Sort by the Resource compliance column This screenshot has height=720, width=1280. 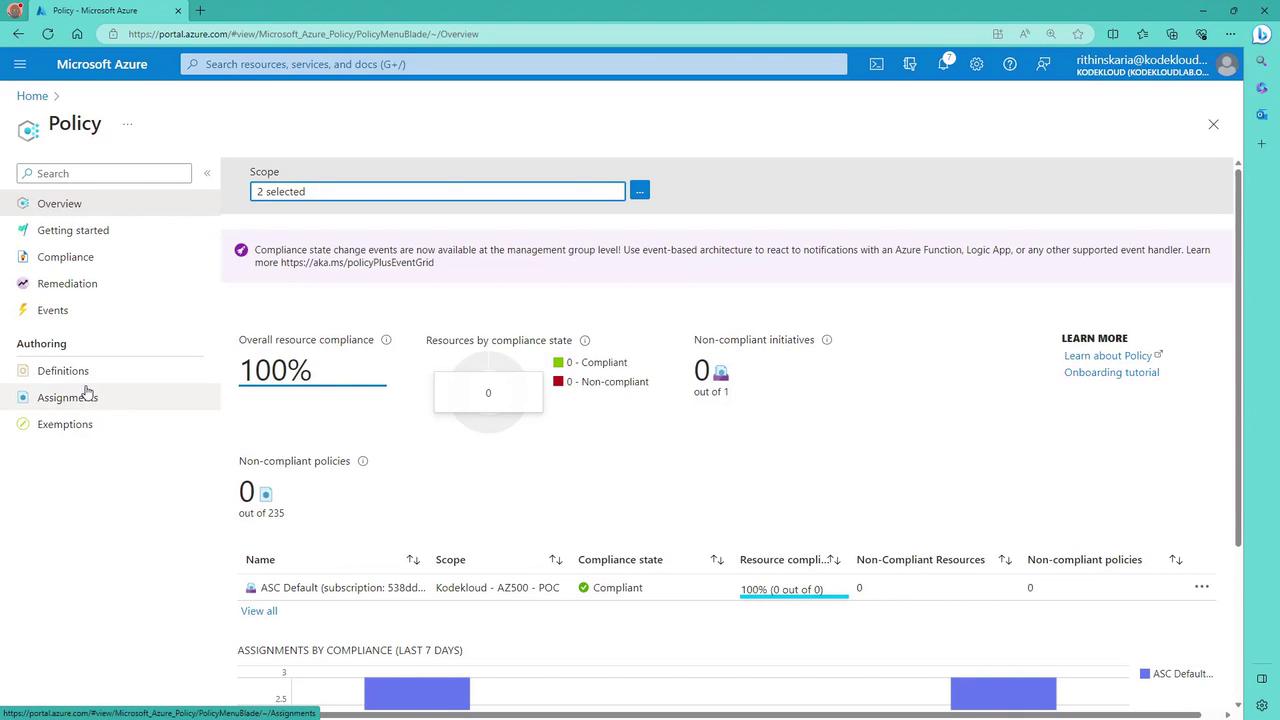pyautogui.click(x=835, y=560)
